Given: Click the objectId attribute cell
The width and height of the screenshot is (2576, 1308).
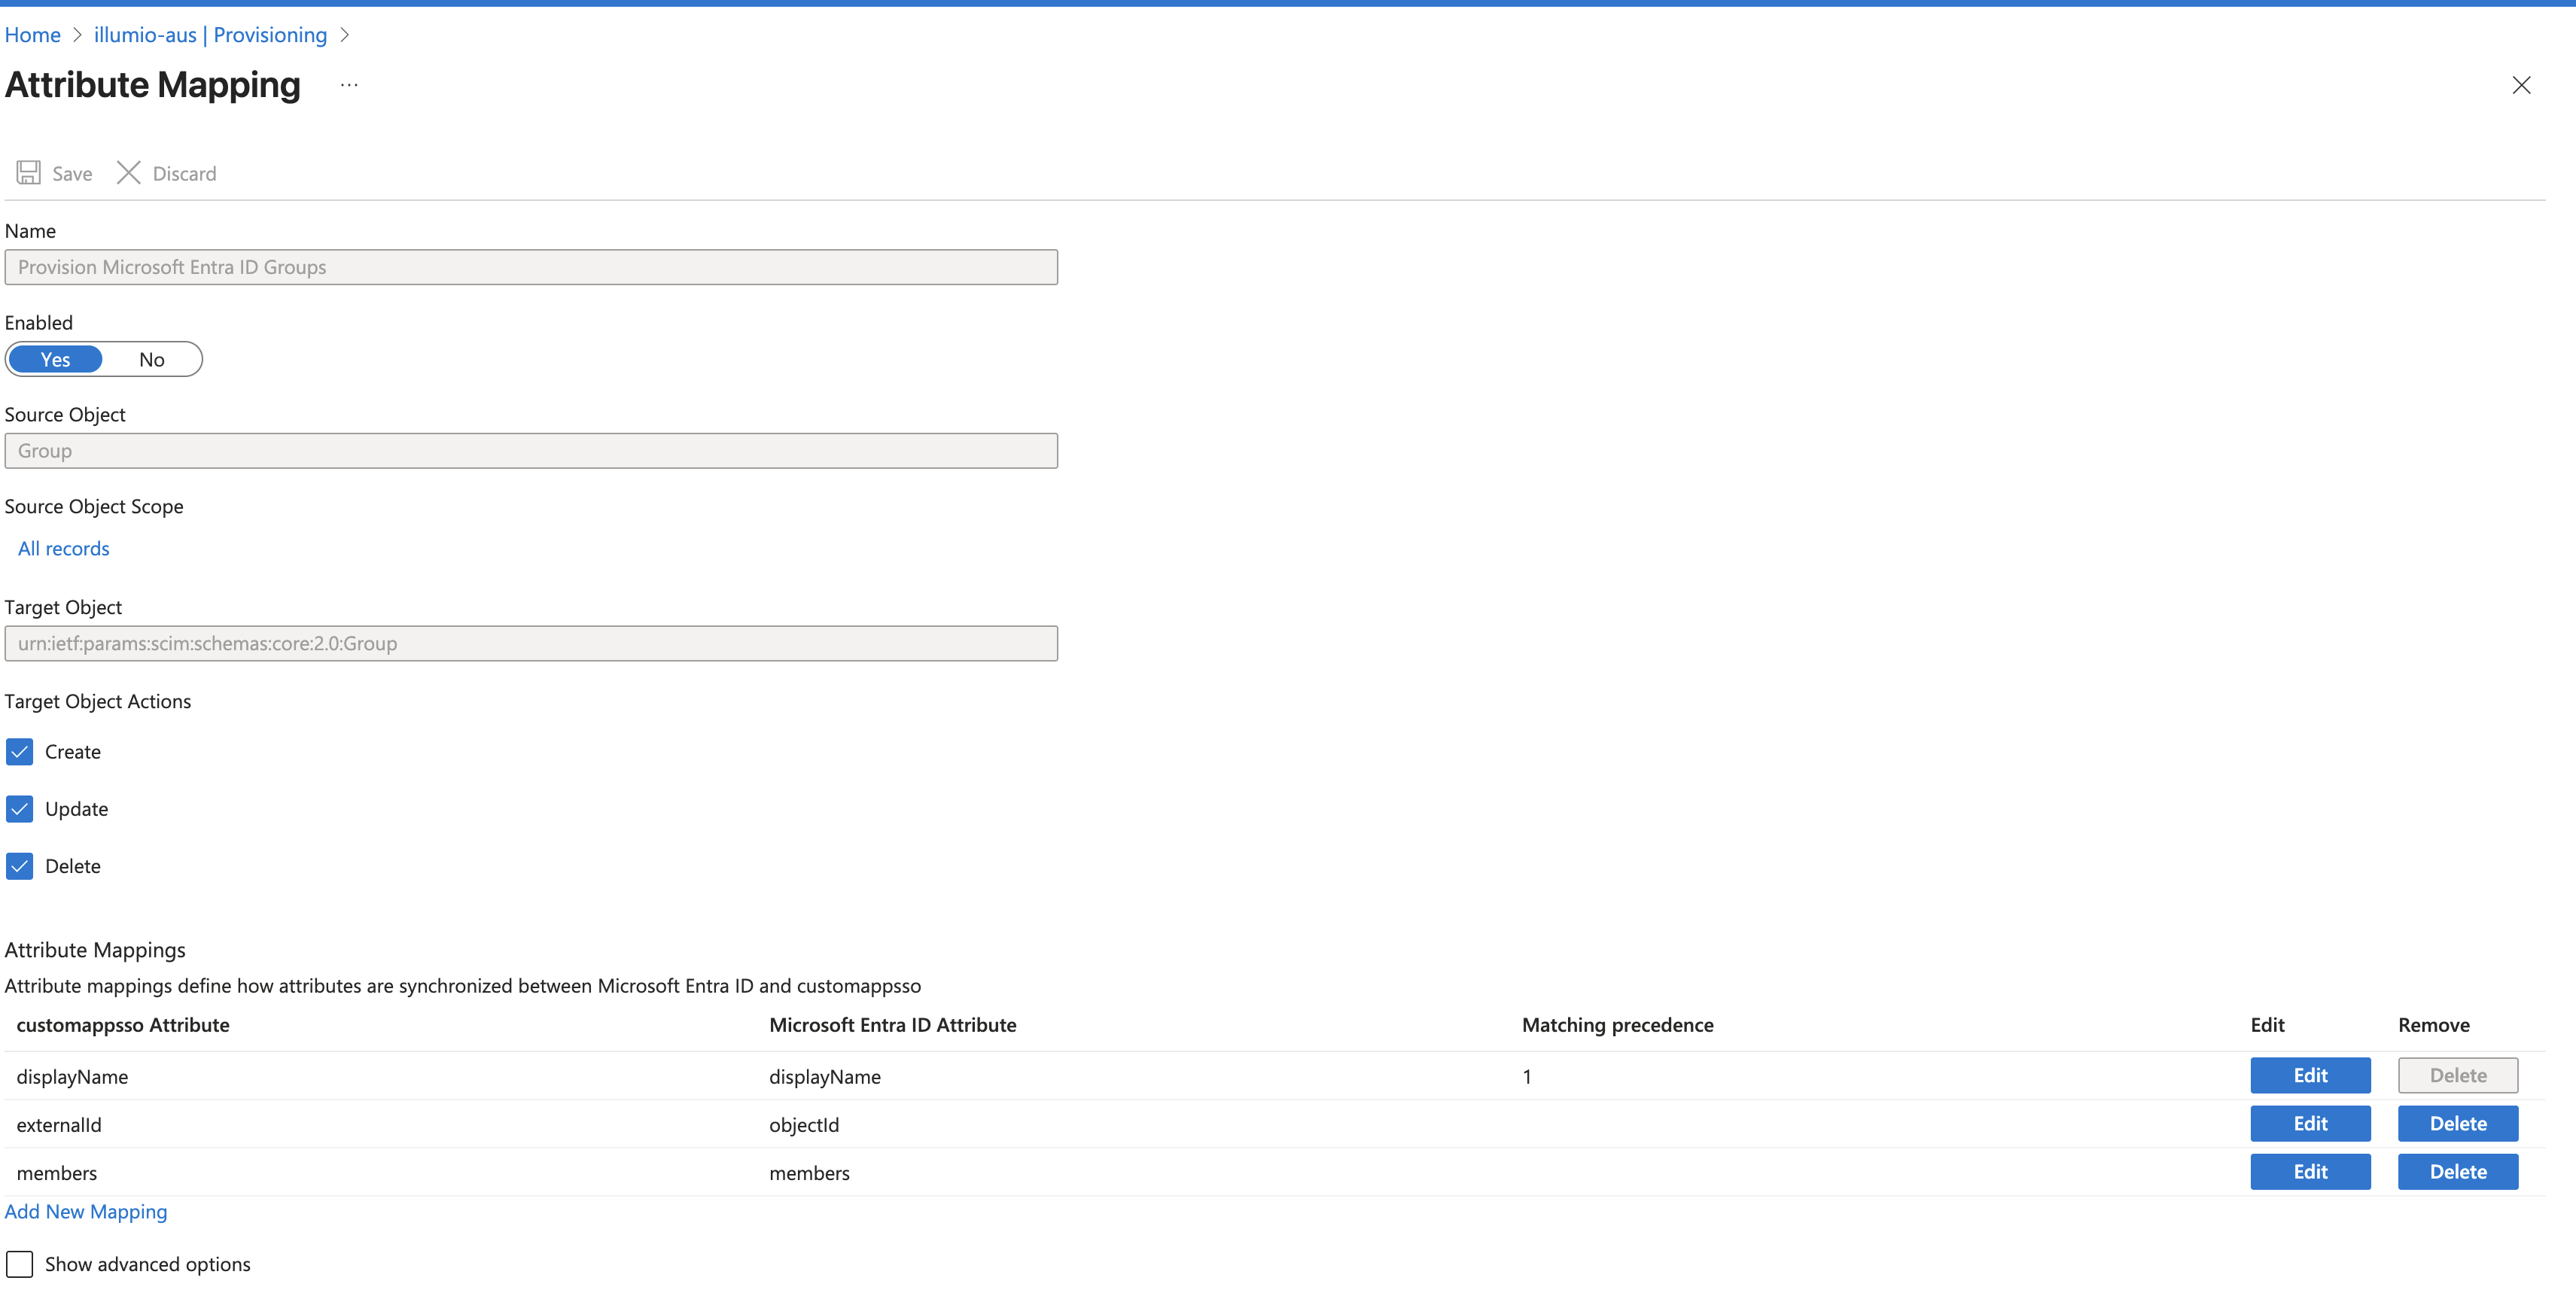Looking at the screenshot, I should click(804, 1125).
